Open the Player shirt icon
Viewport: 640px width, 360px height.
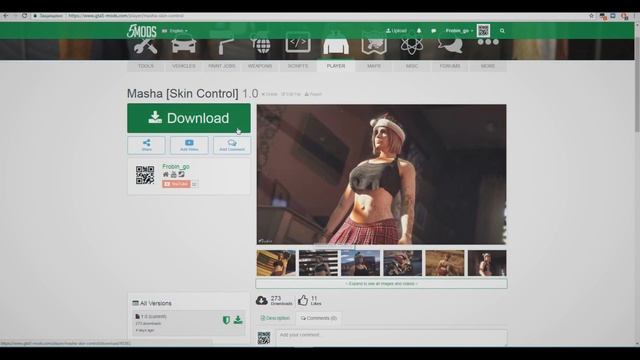336,44
